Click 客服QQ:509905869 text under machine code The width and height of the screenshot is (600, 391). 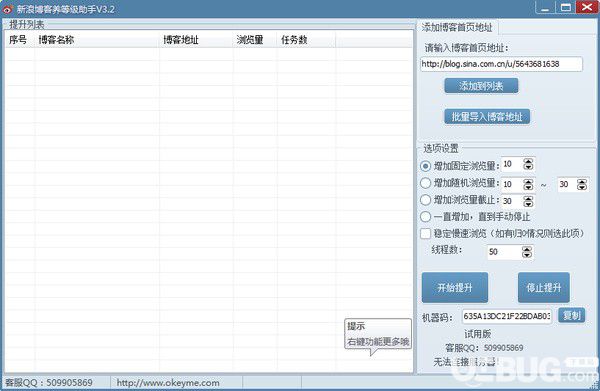click(484, 348)
